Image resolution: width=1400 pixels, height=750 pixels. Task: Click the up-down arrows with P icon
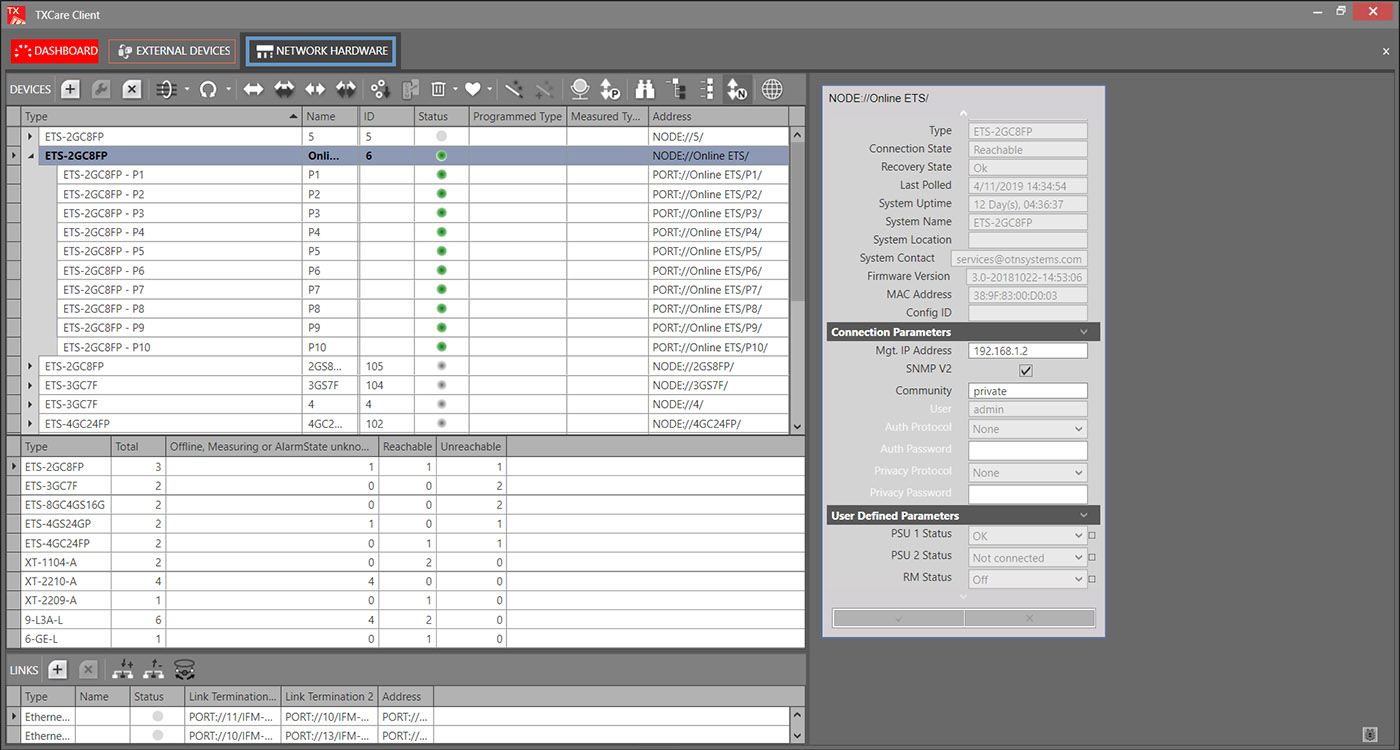click(610, 89)
